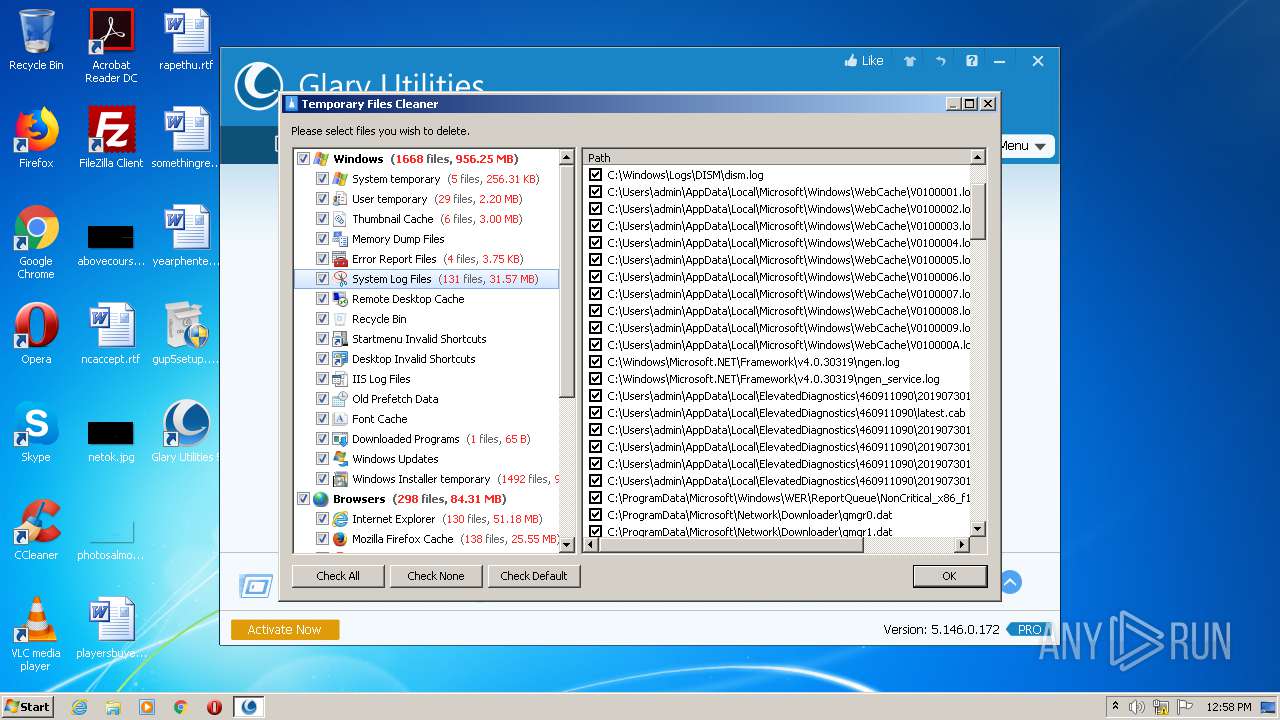1280x720 pixels.
Task: Click the category tree vertical scrollbar thumb
Action: point(567,282)
